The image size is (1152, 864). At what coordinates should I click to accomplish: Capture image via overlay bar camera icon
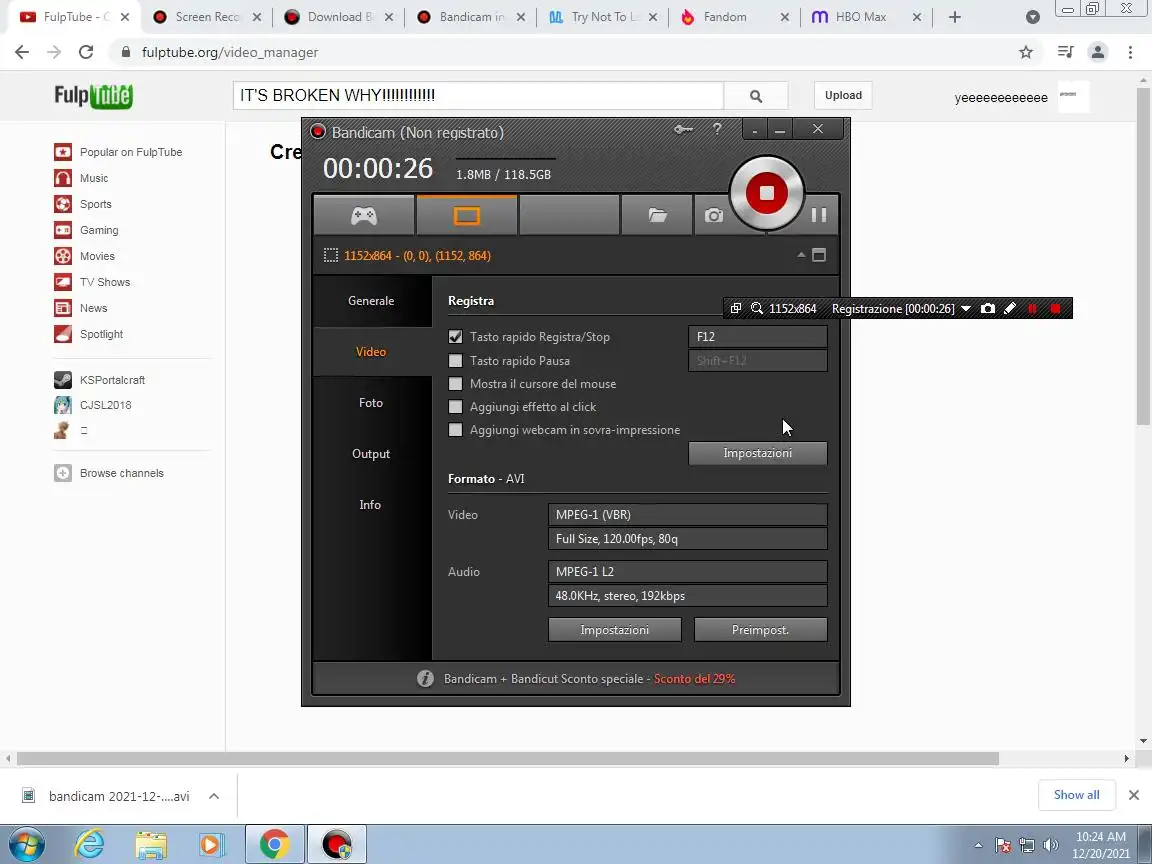pos(988,309)
